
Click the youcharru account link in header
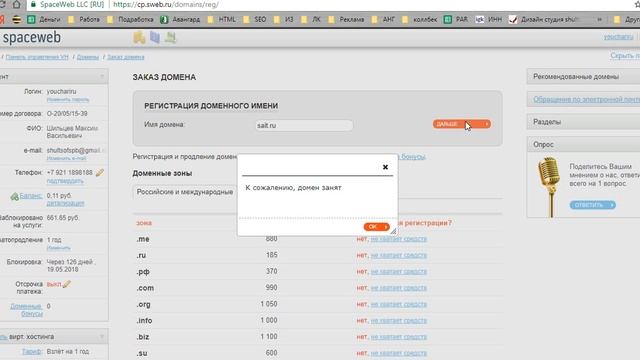tap(618, 37)
